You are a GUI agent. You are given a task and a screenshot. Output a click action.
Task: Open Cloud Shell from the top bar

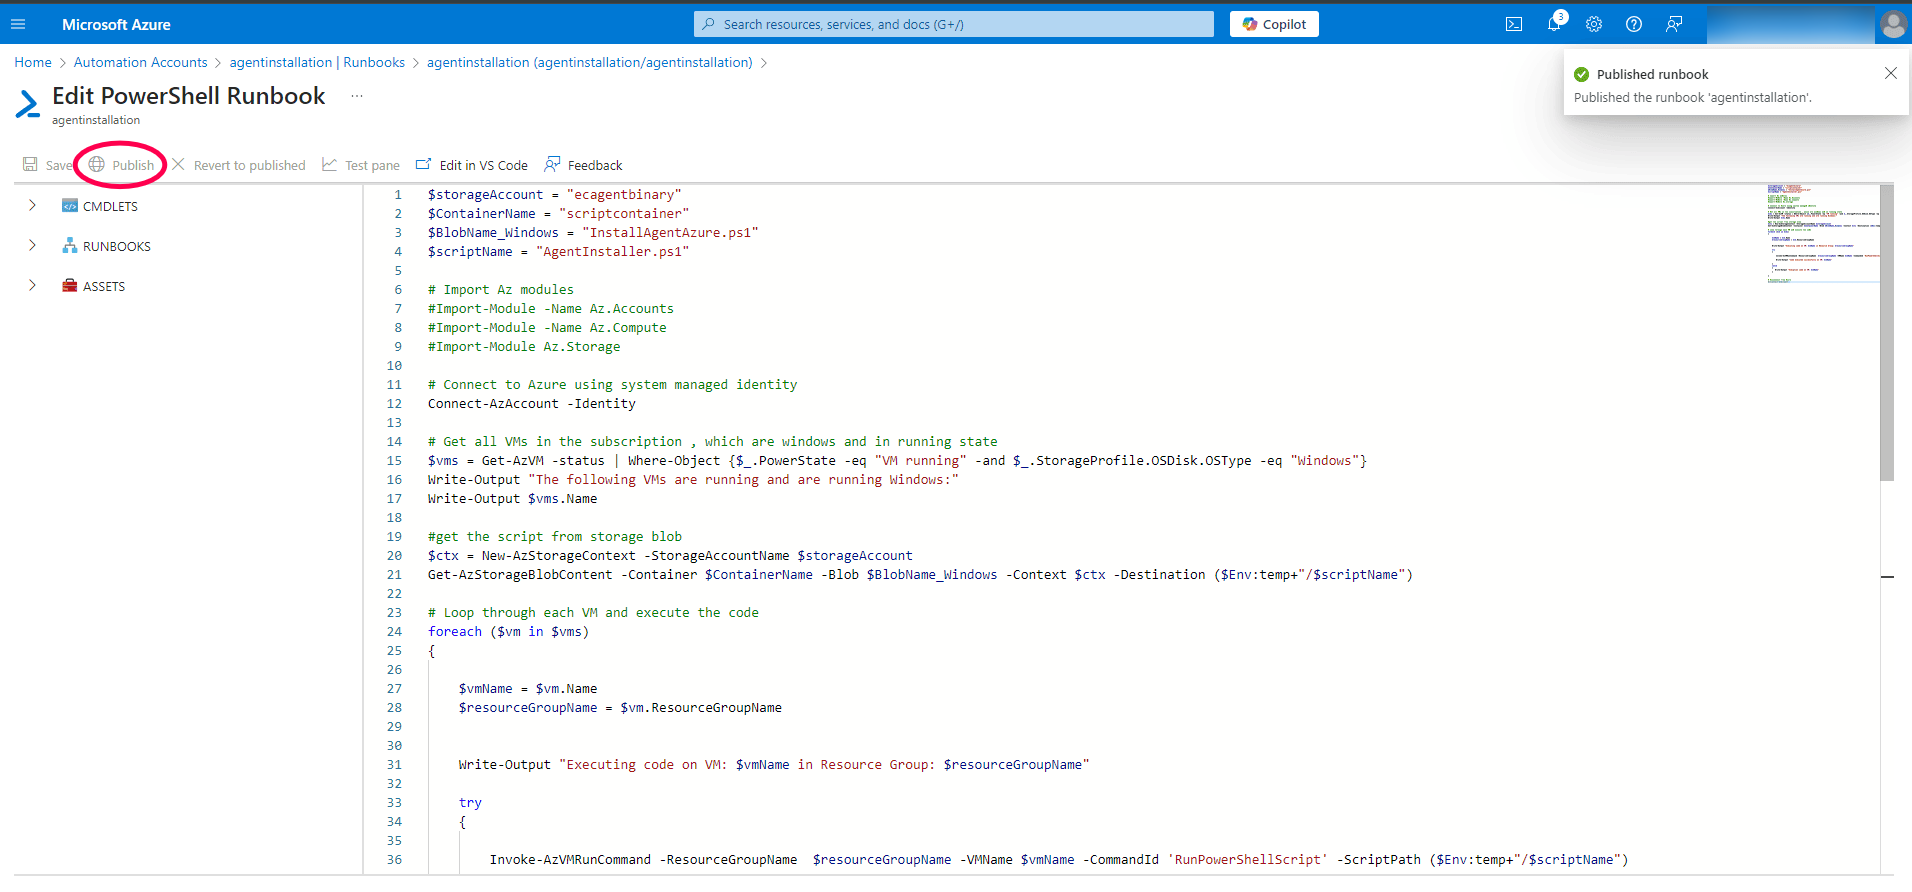pos(1514,24)
